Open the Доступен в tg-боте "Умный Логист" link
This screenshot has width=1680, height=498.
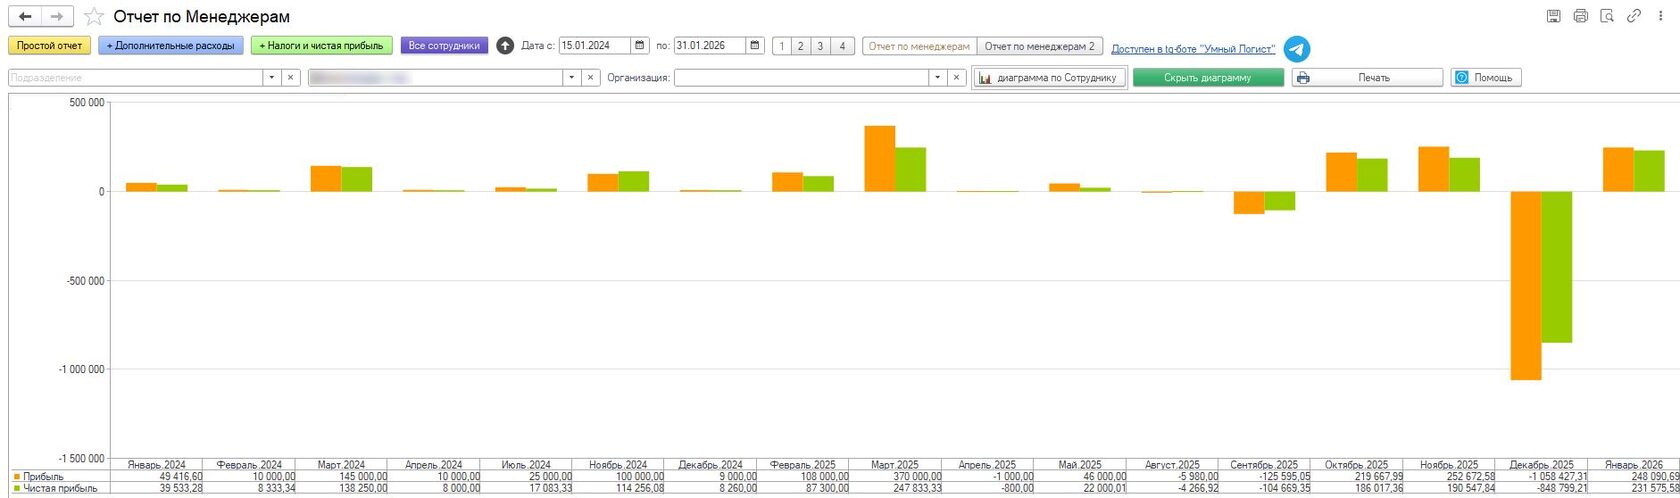1193,49
